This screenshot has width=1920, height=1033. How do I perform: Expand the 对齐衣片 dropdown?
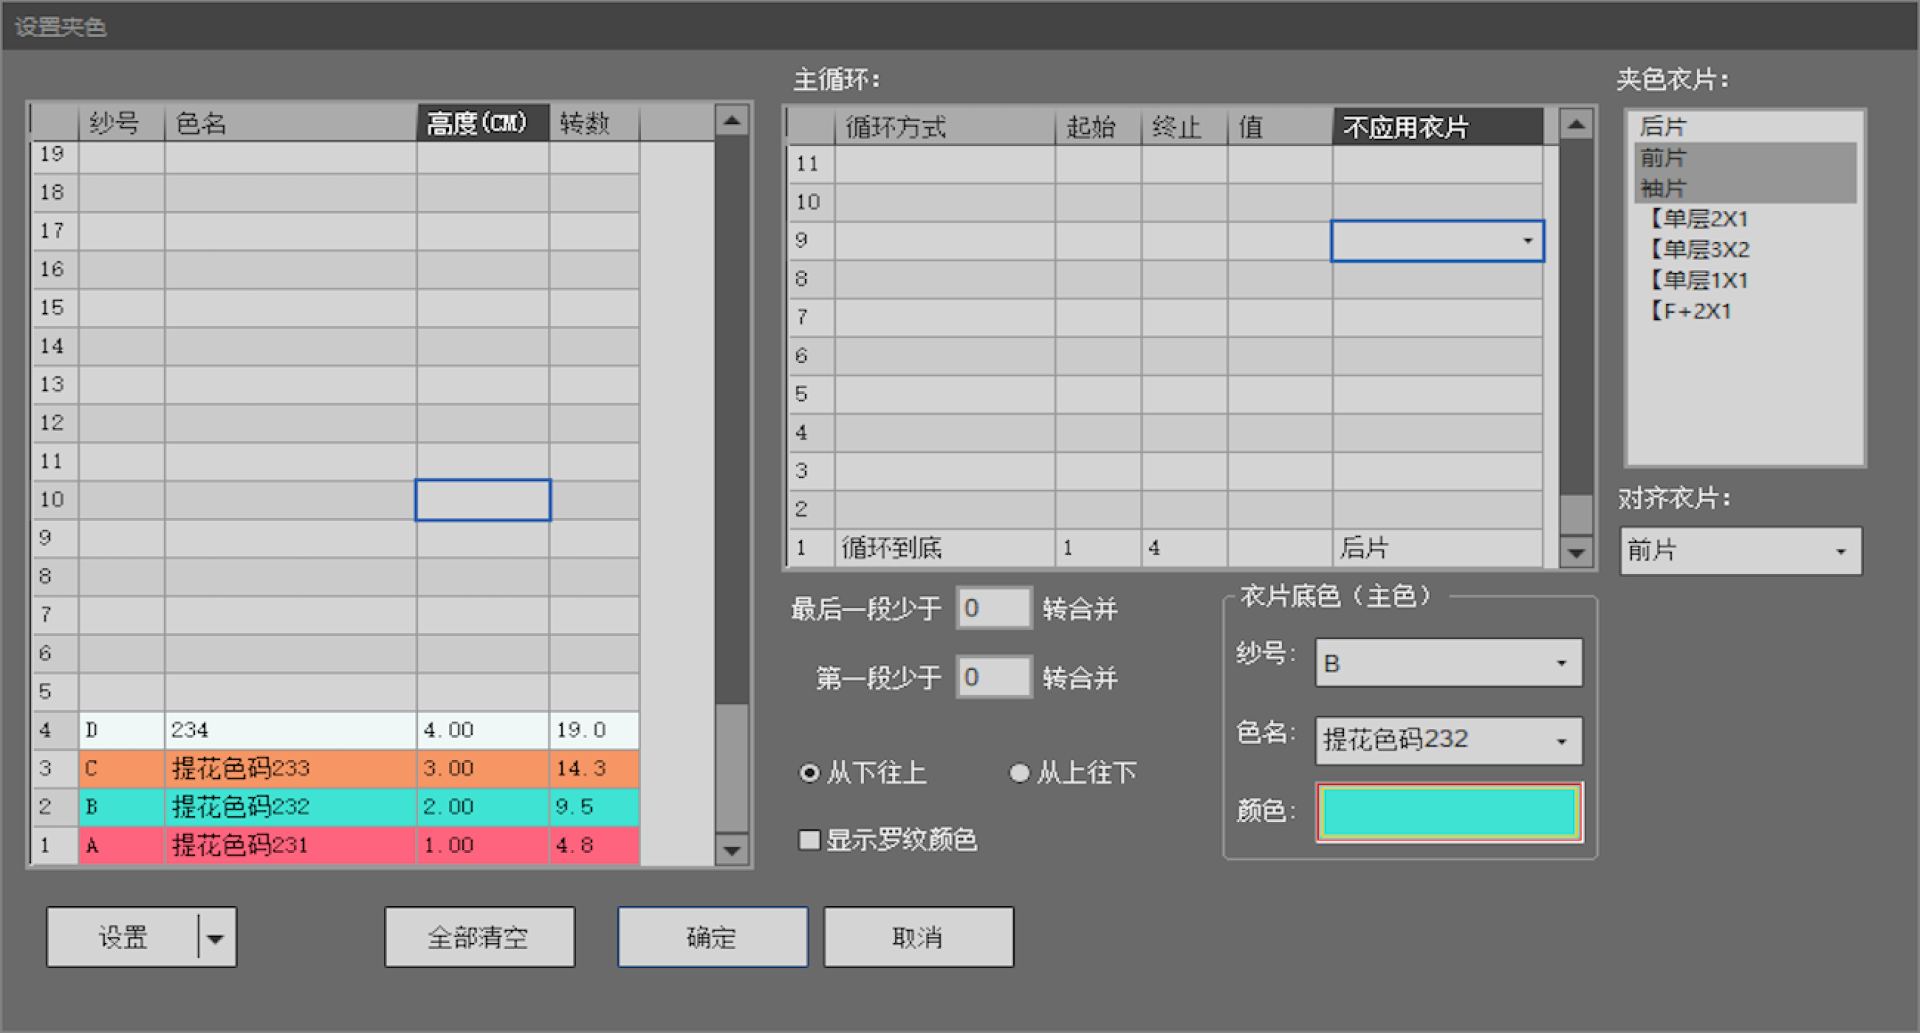tap(1840, 552)
